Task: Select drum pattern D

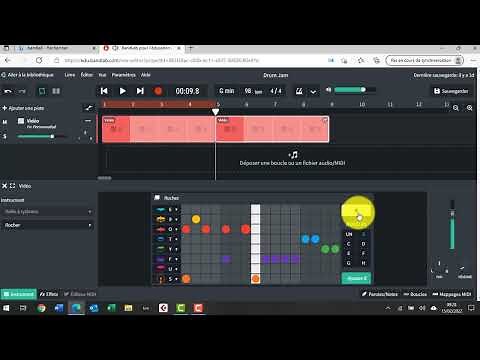Action: tap(363, 244)
